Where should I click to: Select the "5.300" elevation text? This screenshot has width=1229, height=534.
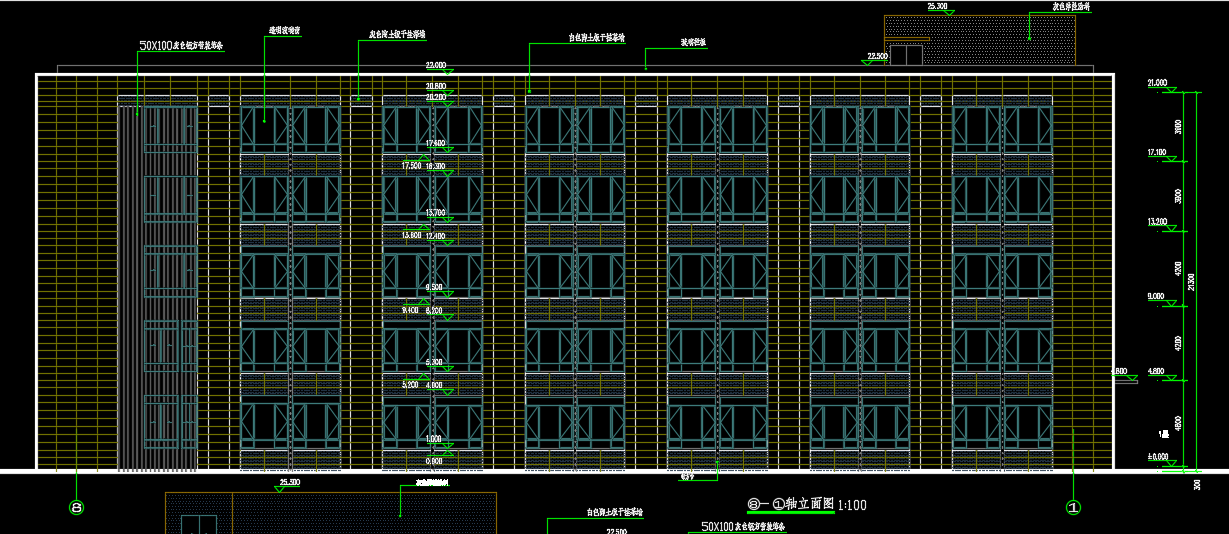point(434,362)
